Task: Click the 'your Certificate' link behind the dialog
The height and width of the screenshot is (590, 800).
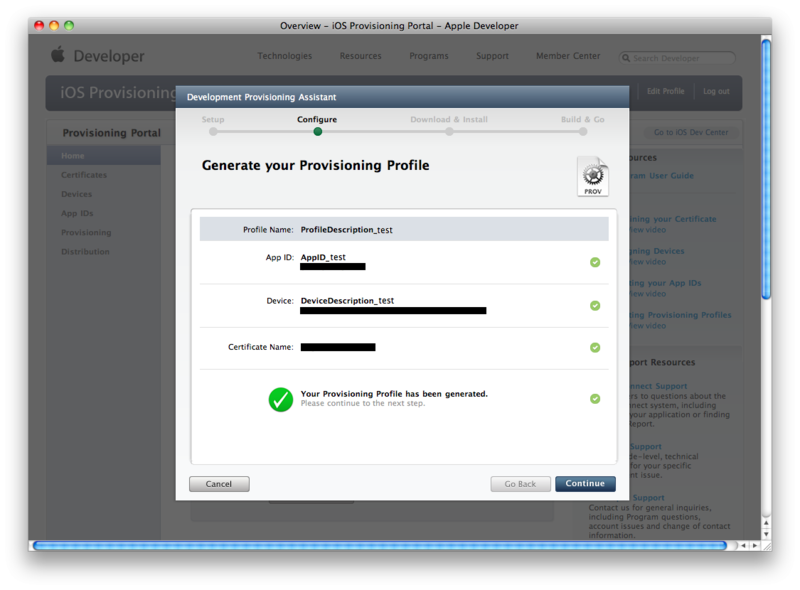Action: coord(673,219)
